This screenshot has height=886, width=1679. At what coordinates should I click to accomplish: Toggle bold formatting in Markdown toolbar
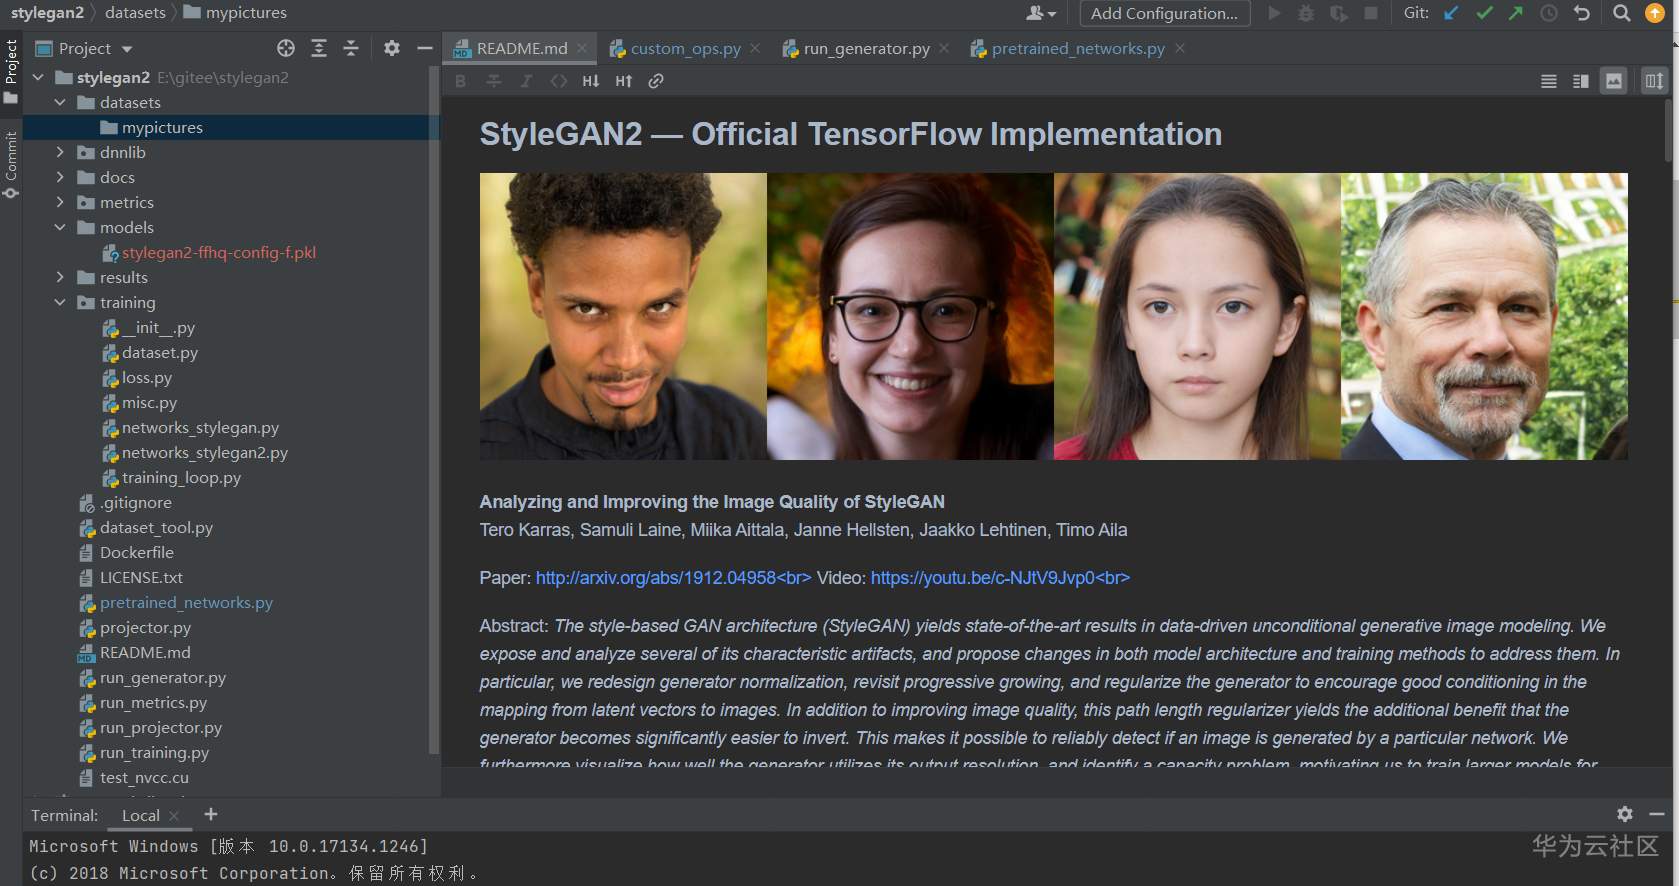pos(460,81)
